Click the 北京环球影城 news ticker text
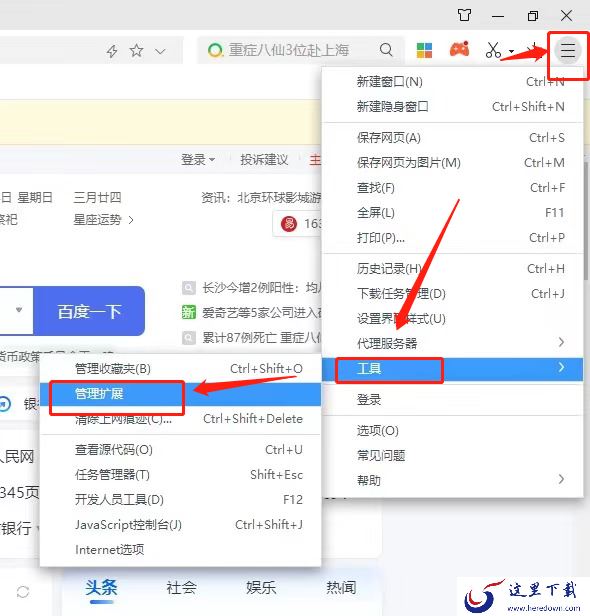590x616 pixels. [x=279, y=197]
